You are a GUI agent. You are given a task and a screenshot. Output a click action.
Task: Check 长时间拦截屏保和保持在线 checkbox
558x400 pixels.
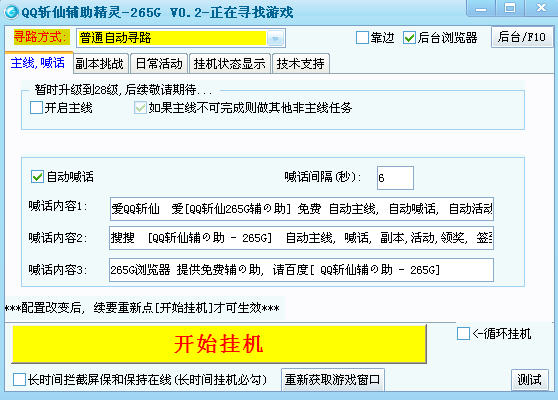tap(19, 380)
